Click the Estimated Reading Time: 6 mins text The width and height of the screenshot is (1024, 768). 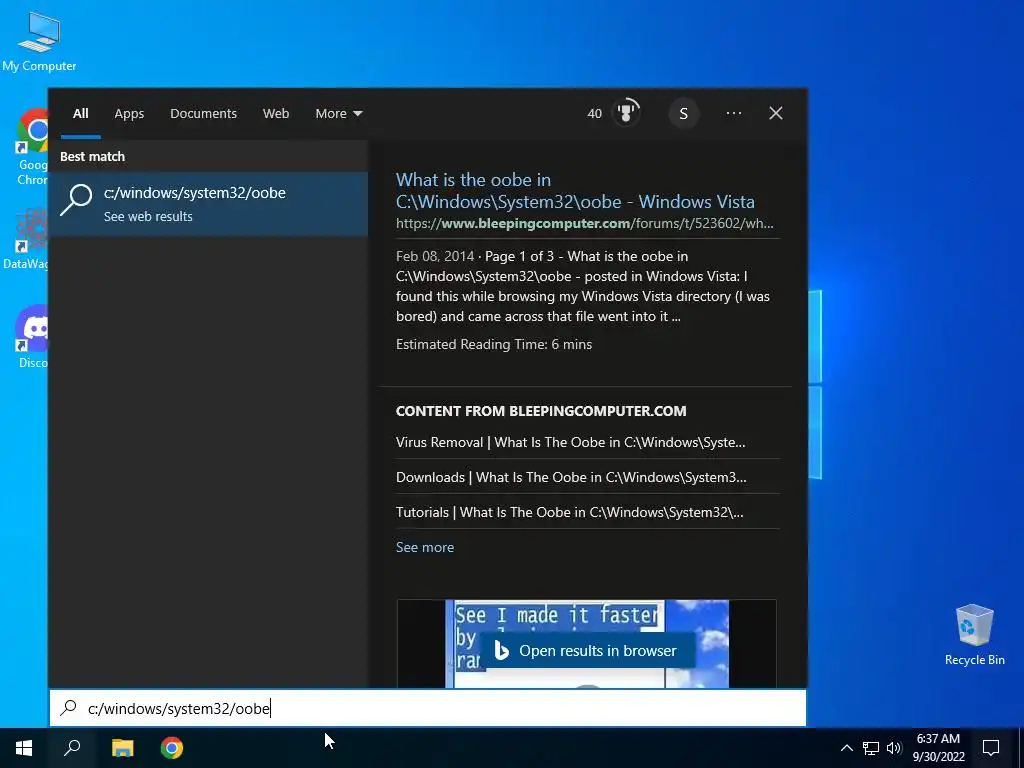tap(494, 344)
